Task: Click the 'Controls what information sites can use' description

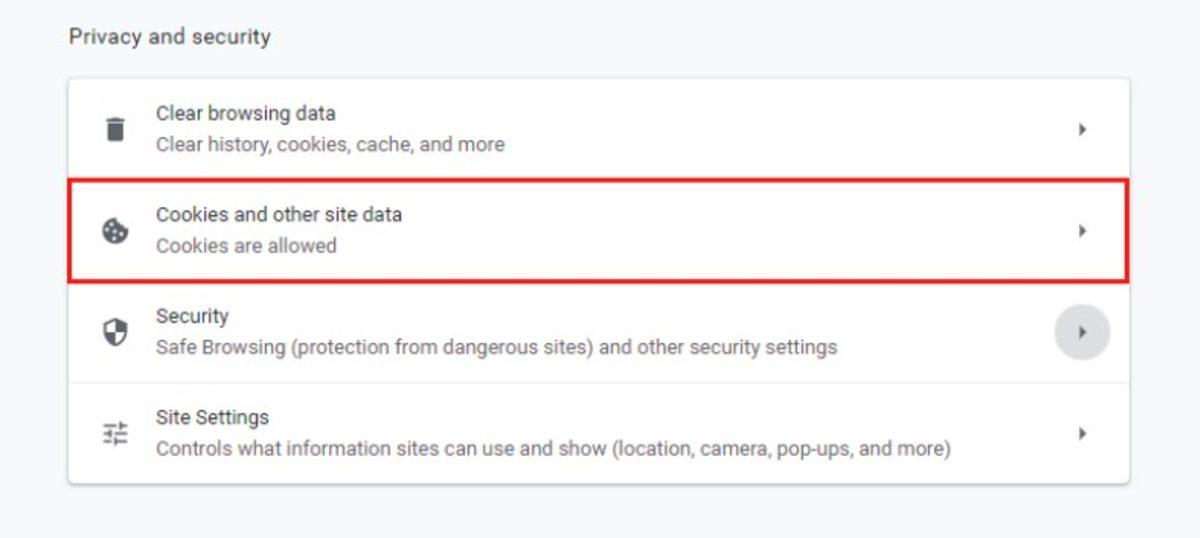Action: [552, 449]
